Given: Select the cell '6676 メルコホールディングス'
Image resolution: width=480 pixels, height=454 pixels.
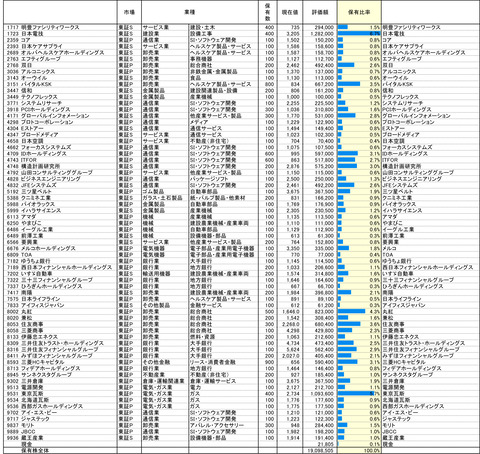Looking at the screenshot, I should pyautogui.click(x=60, y=248).
